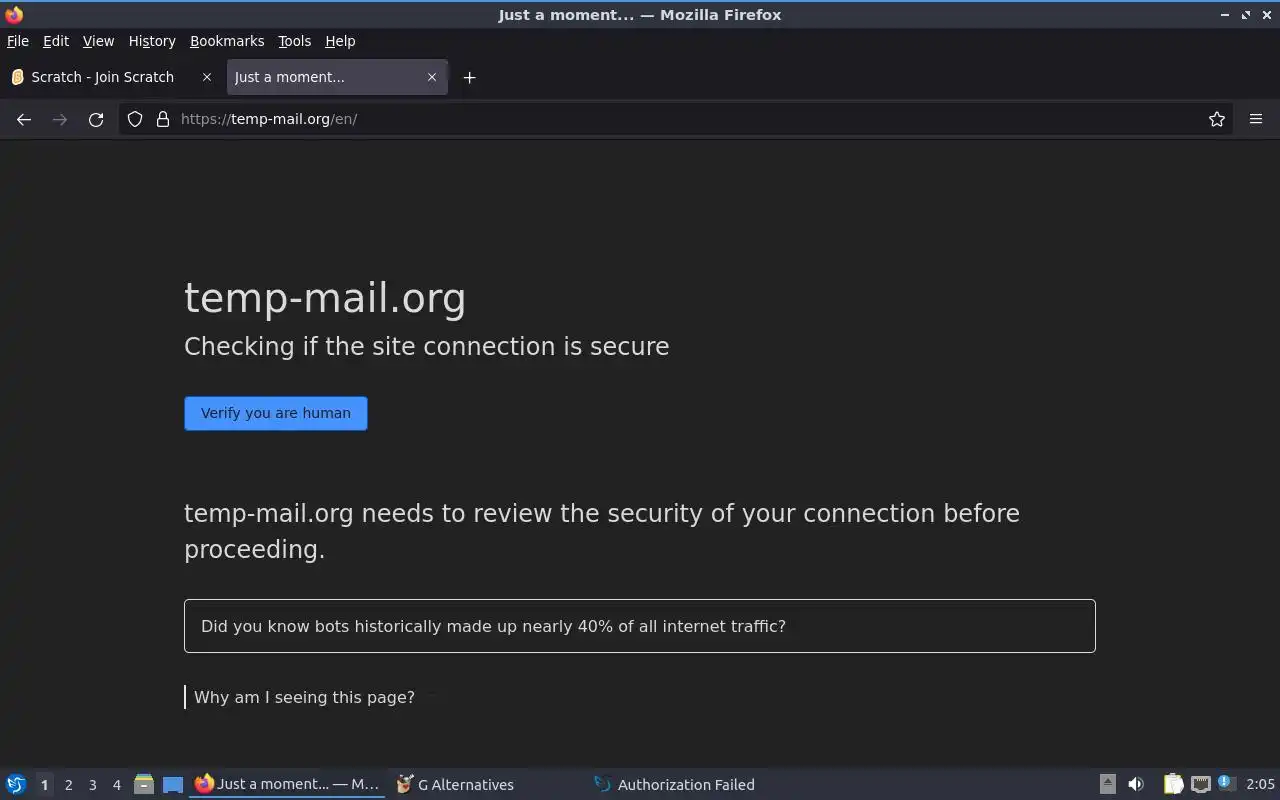Open the volume speaker tray icon
The height and width of the screenshot is (800, 1280).
(1136, 785)
